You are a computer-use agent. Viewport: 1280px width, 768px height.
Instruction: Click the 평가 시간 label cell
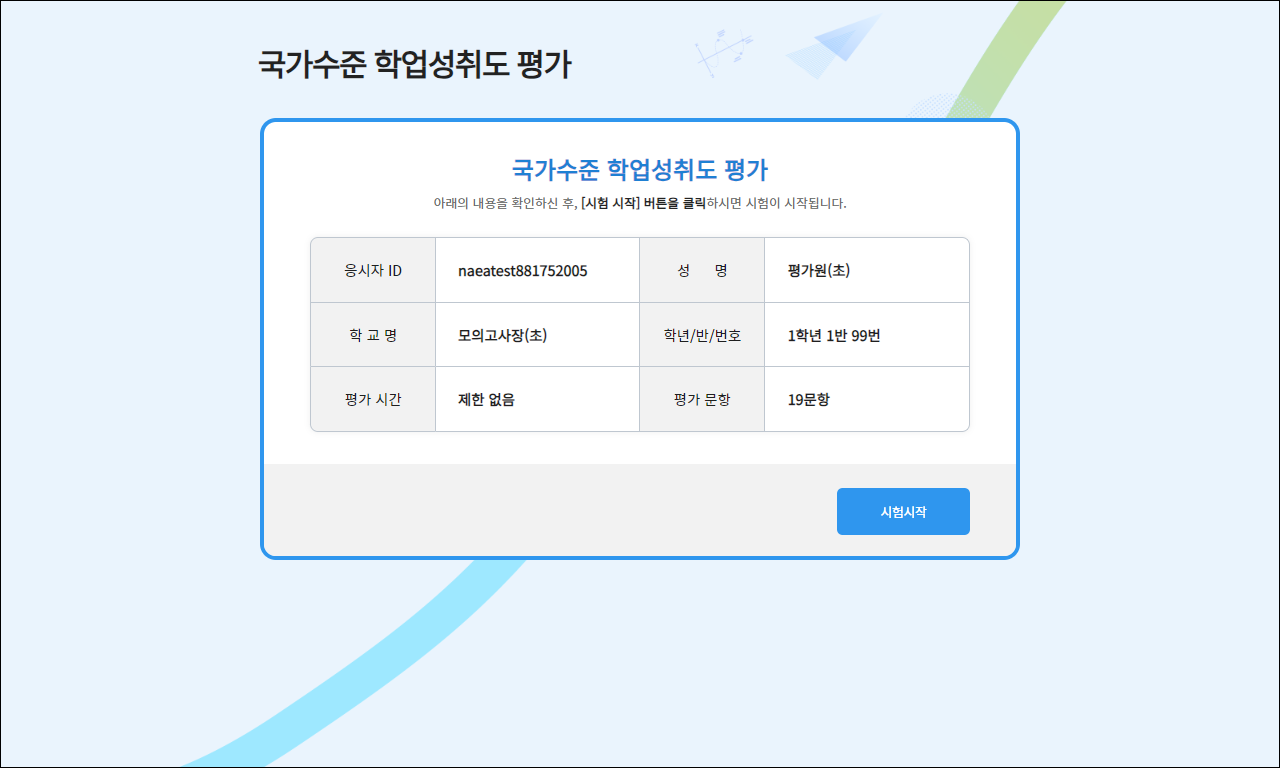(373, 399)
